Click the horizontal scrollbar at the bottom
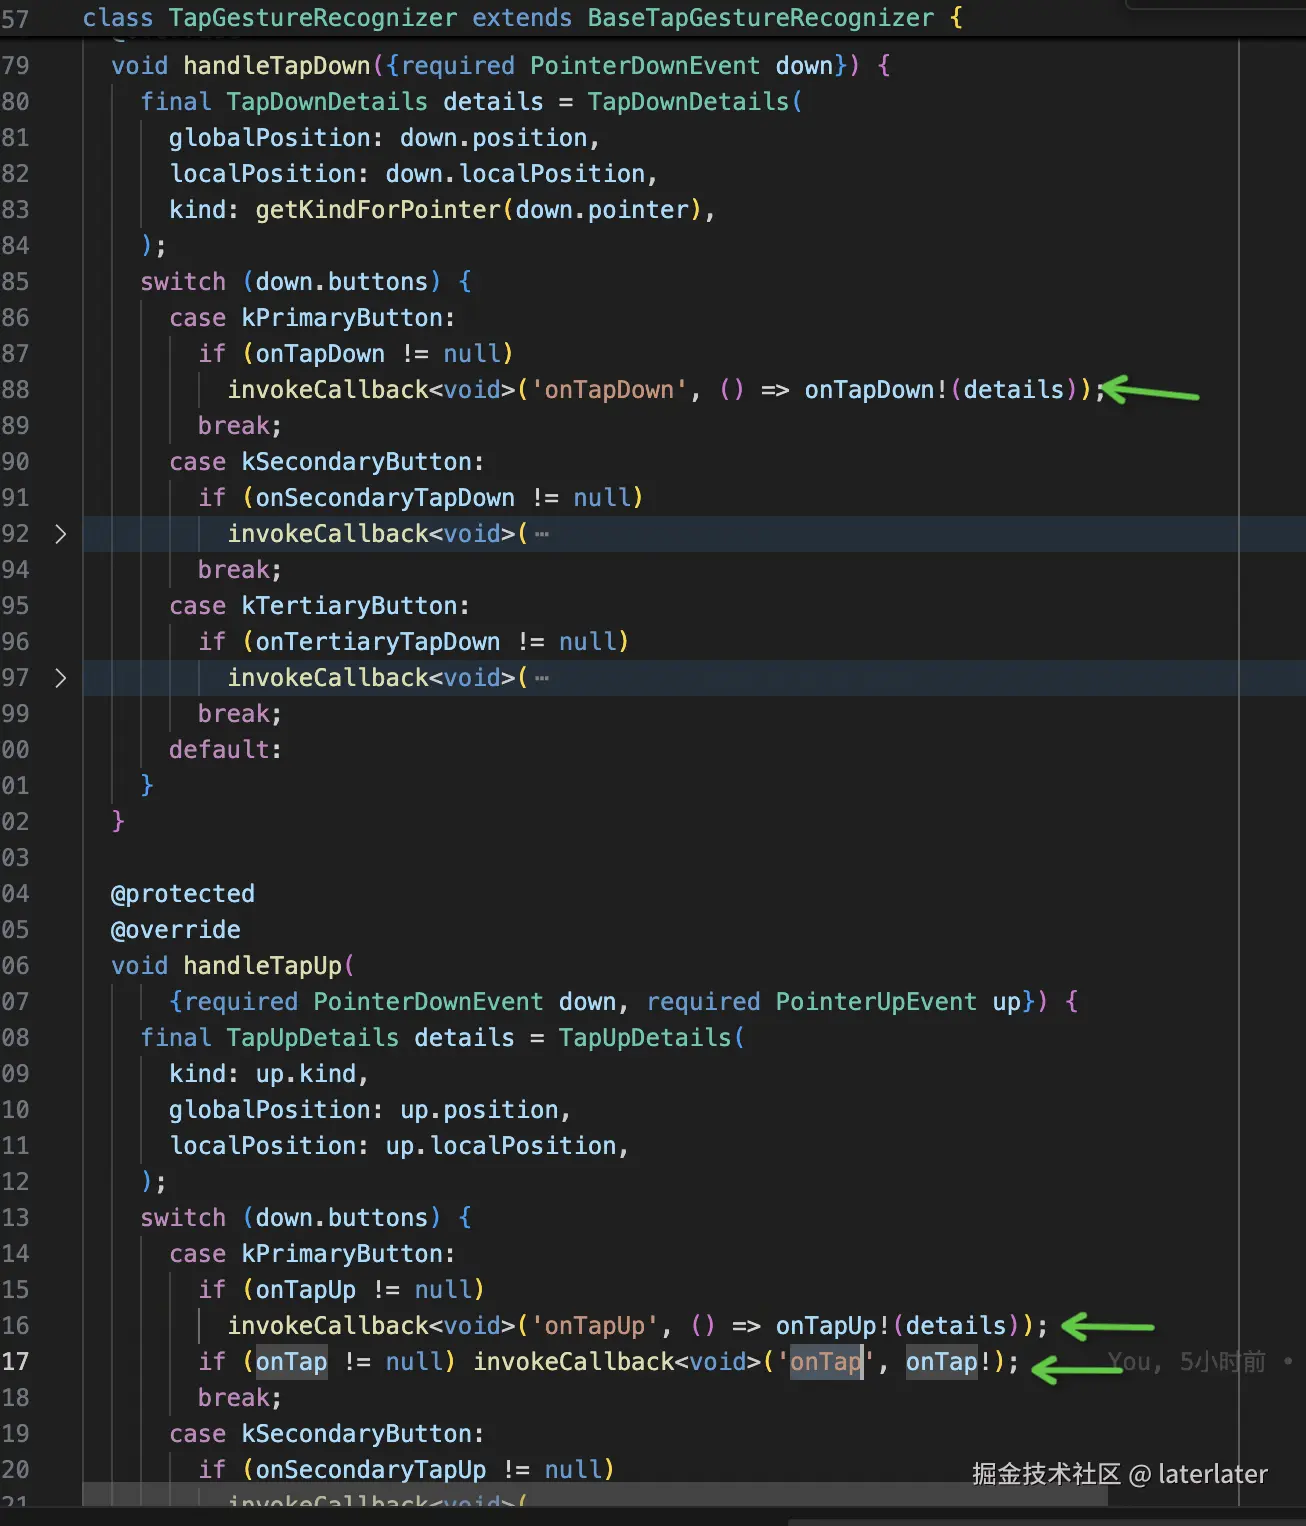 pos(594,1494)
